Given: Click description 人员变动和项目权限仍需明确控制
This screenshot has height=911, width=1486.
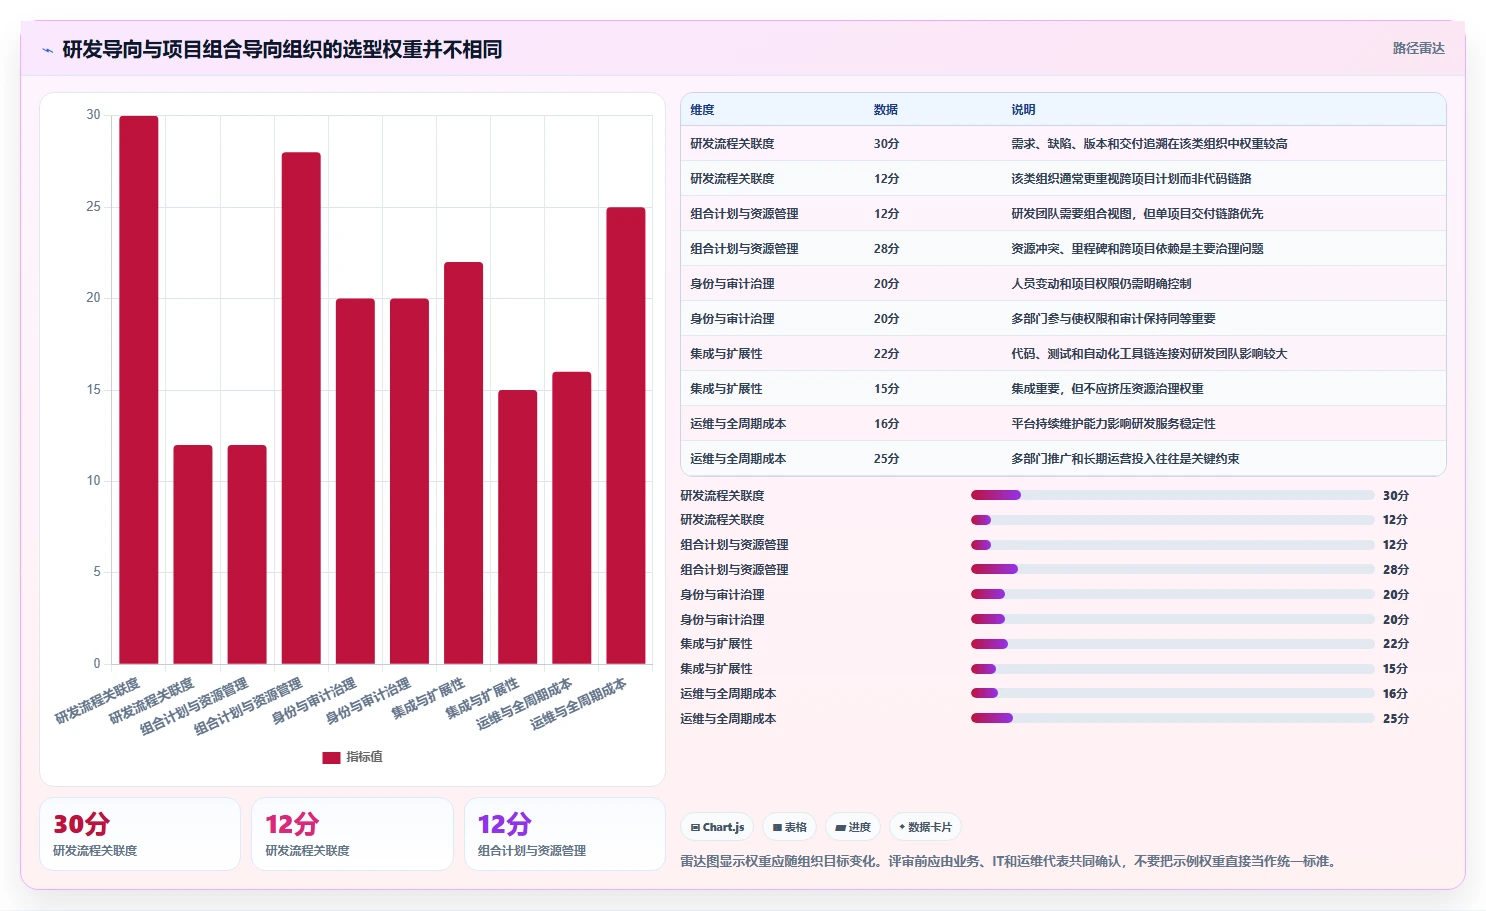Looking at the screenshot, I should pyautogui.click(x=1101, y=284).
